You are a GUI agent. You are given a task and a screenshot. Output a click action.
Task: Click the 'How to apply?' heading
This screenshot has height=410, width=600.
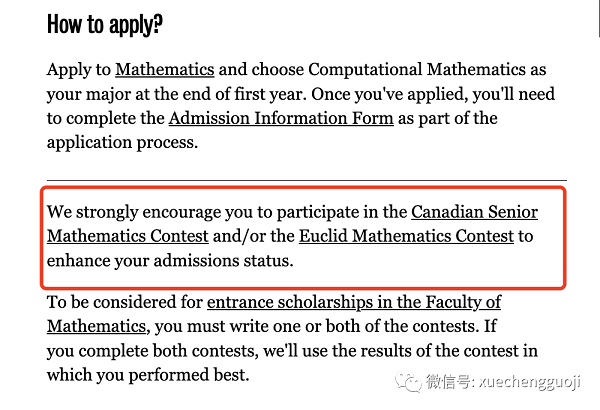pos(105,25)
